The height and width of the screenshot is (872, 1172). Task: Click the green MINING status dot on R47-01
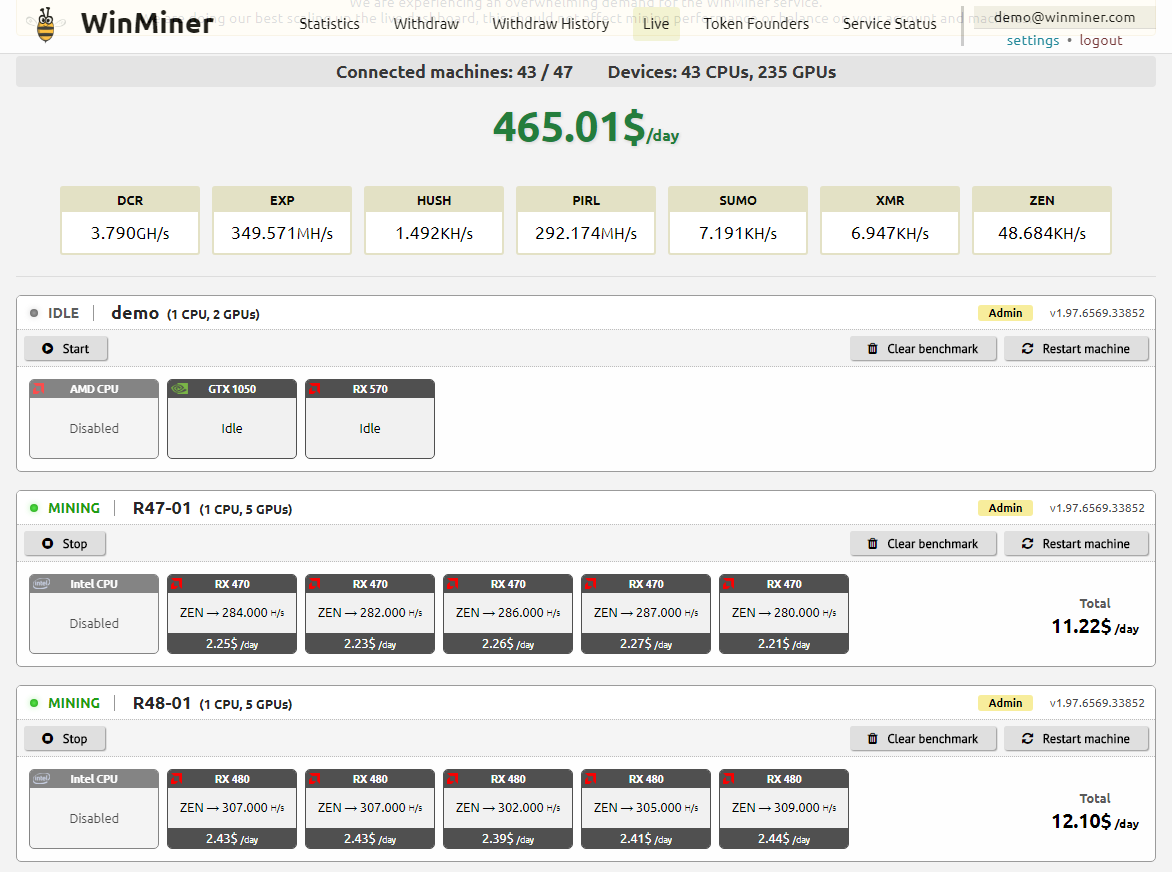34,508
